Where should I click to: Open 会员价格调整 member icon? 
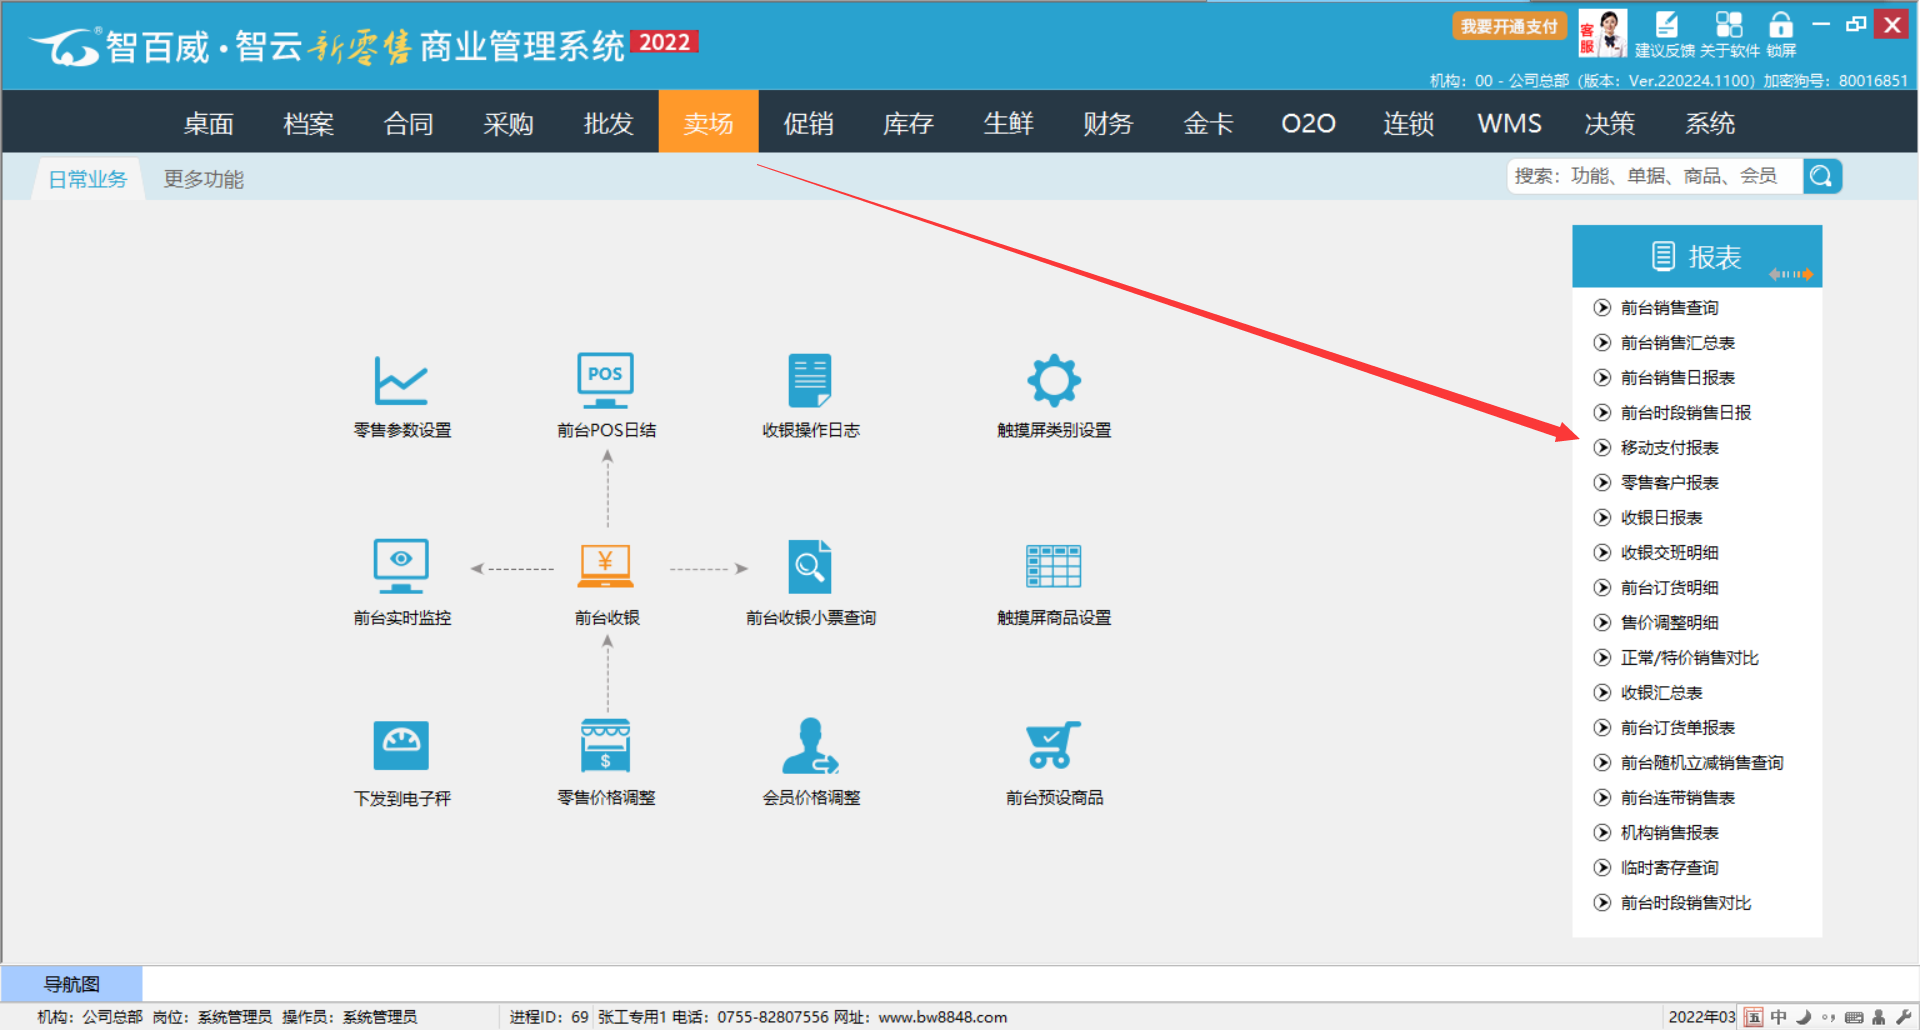810,747
